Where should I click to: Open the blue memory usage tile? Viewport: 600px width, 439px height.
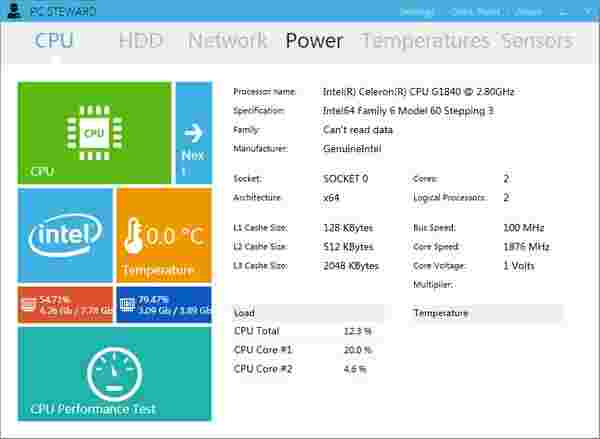(164, 304)
